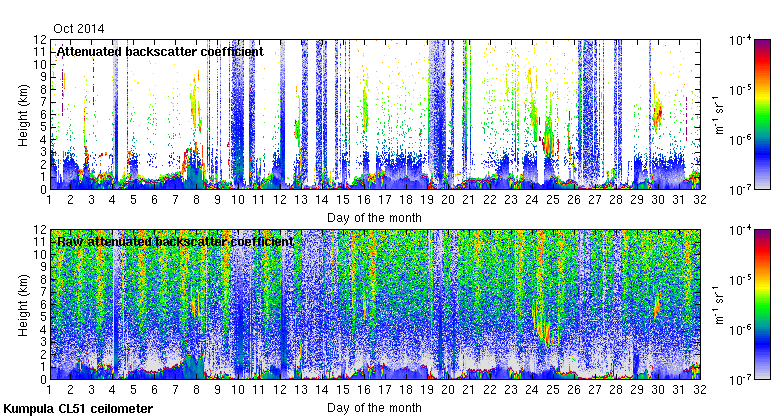Click day 31 tick label on lower x-axis
The image size is (780, 420).
679,390
